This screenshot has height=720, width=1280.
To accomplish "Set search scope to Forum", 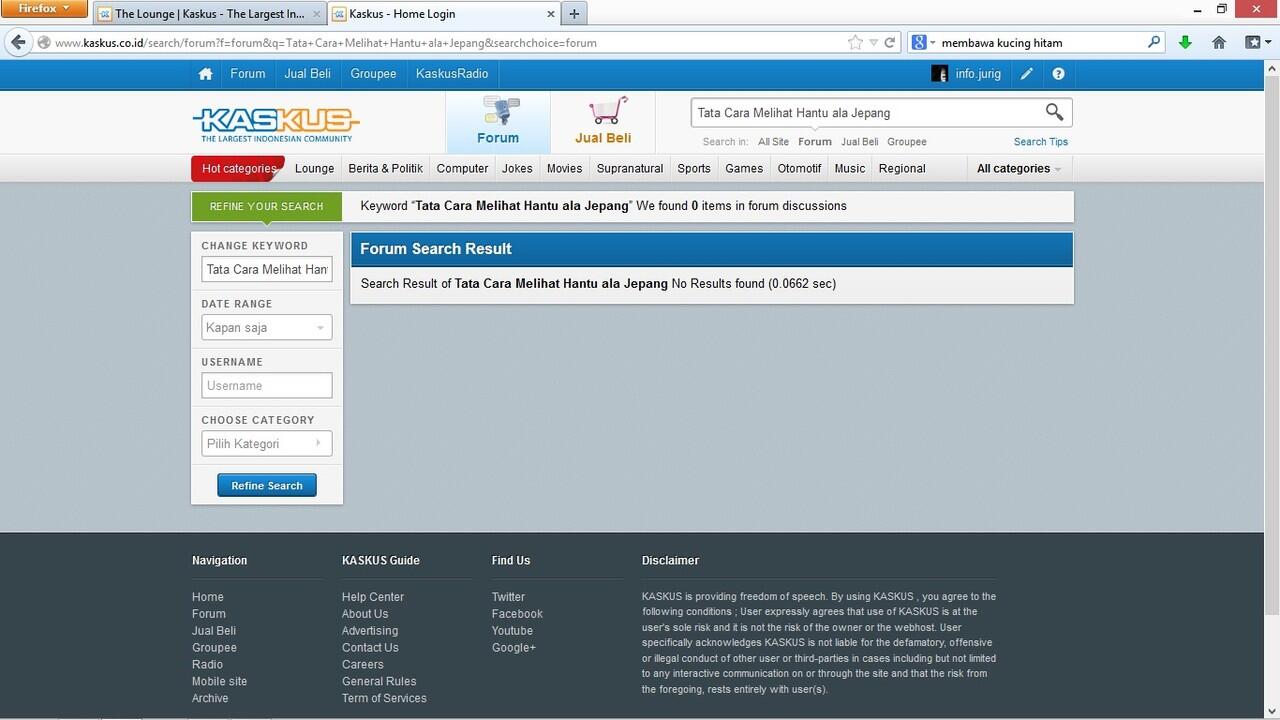I will tap(815, 142).
